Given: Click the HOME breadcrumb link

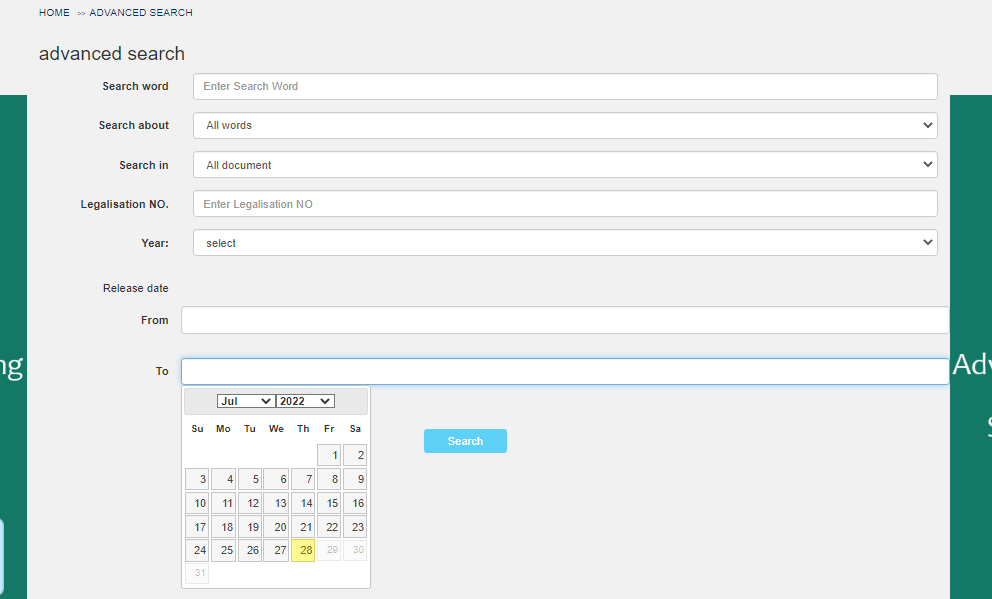Looking at the screenshot, I should tap(54, 13).
